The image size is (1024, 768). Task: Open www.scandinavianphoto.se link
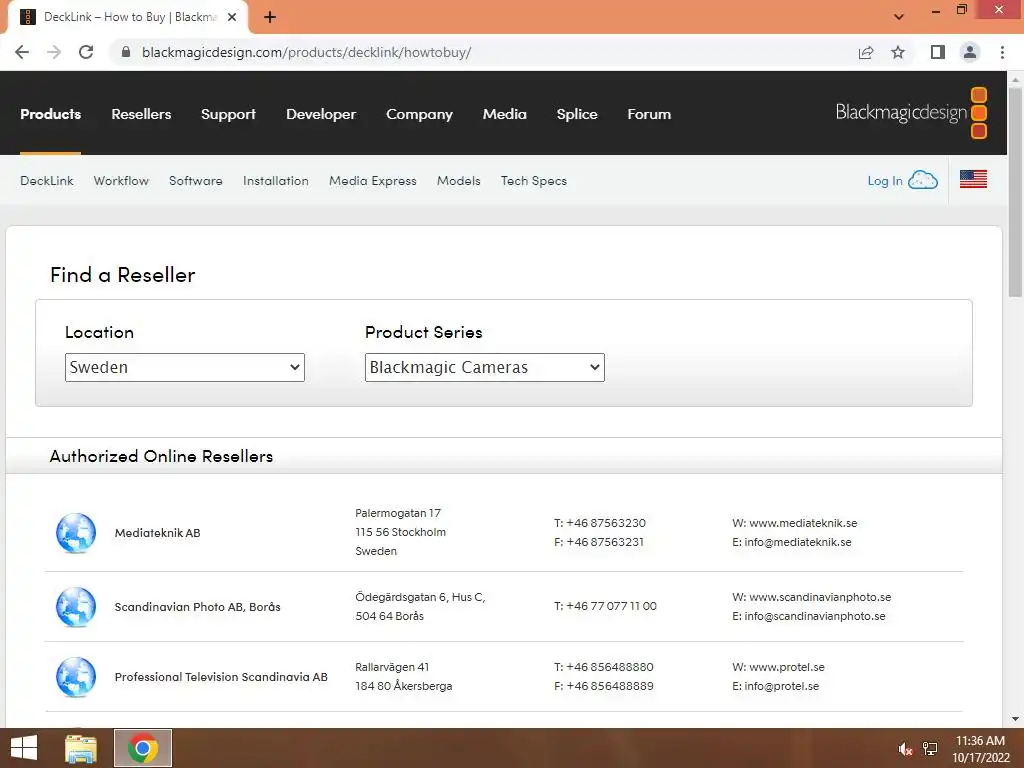820,597
